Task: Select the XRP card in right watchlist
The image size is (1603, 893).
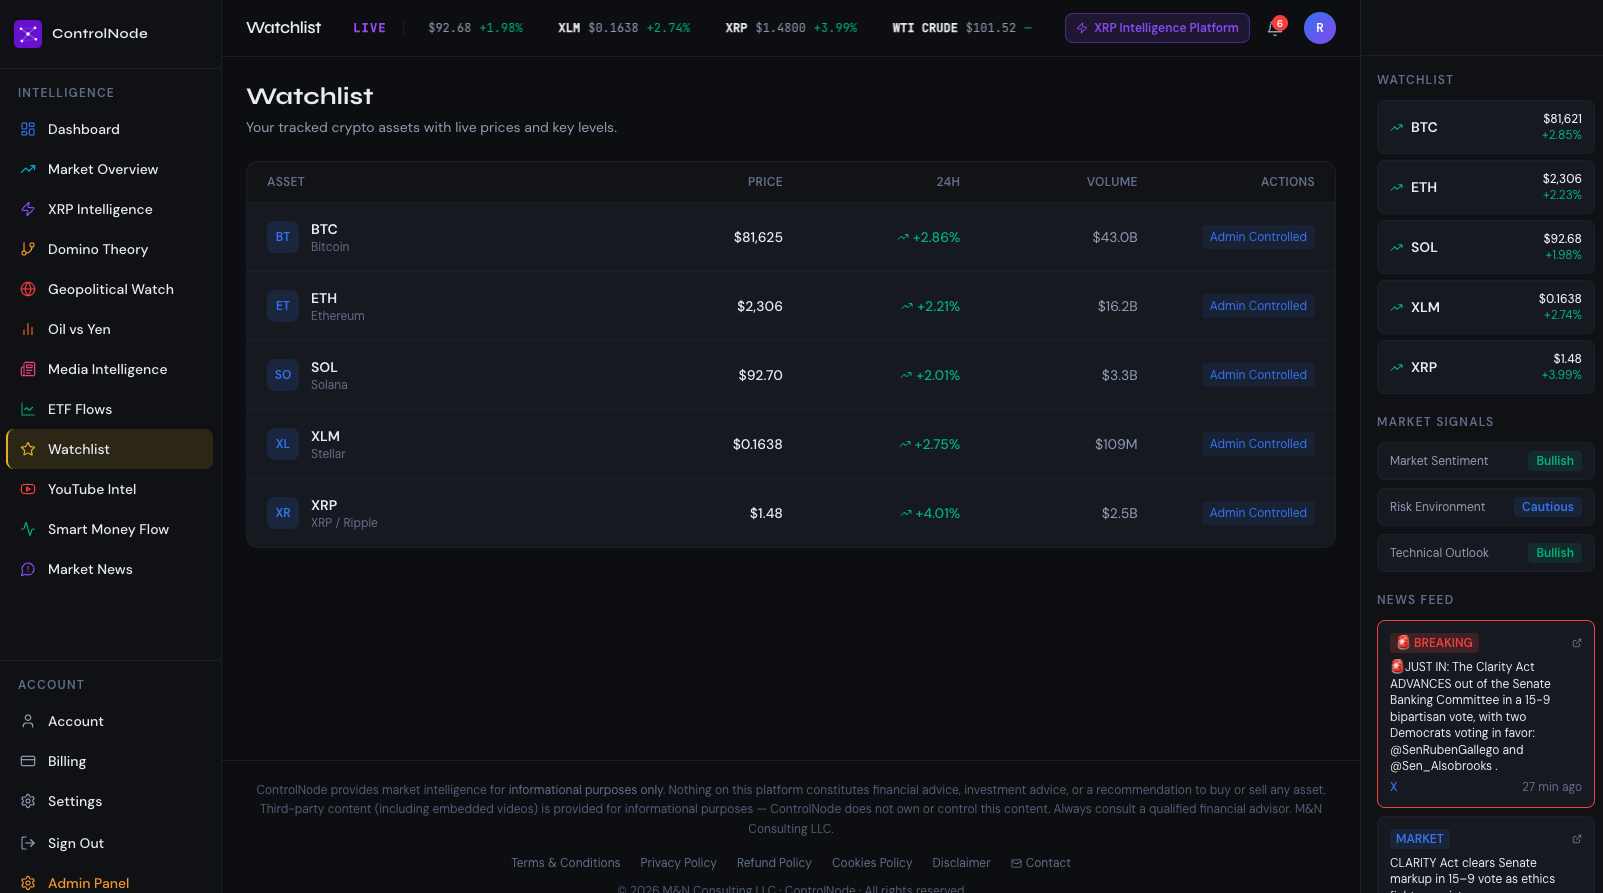Action: (x=1486, y=367)
